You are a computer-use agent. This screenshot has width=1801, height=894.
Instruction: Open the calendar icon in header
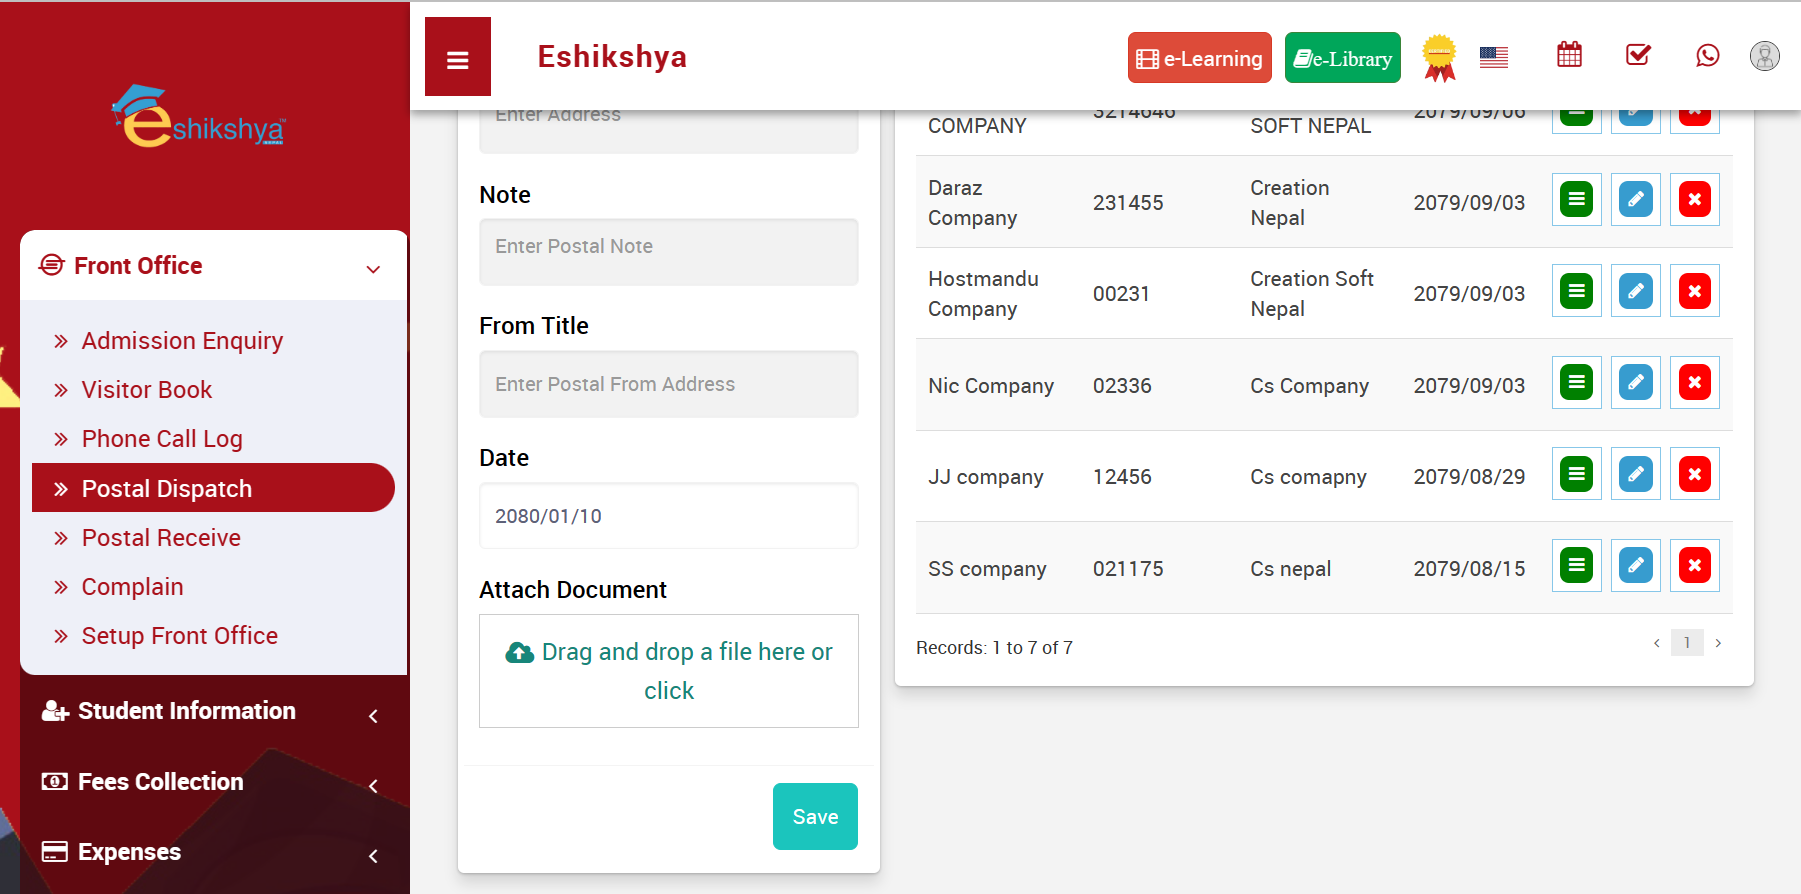click(1569, 55)
